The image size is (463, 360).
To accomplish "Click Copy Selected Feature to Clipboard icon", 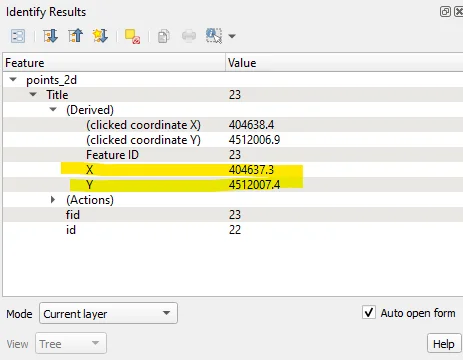I will [x=164, y=36].
